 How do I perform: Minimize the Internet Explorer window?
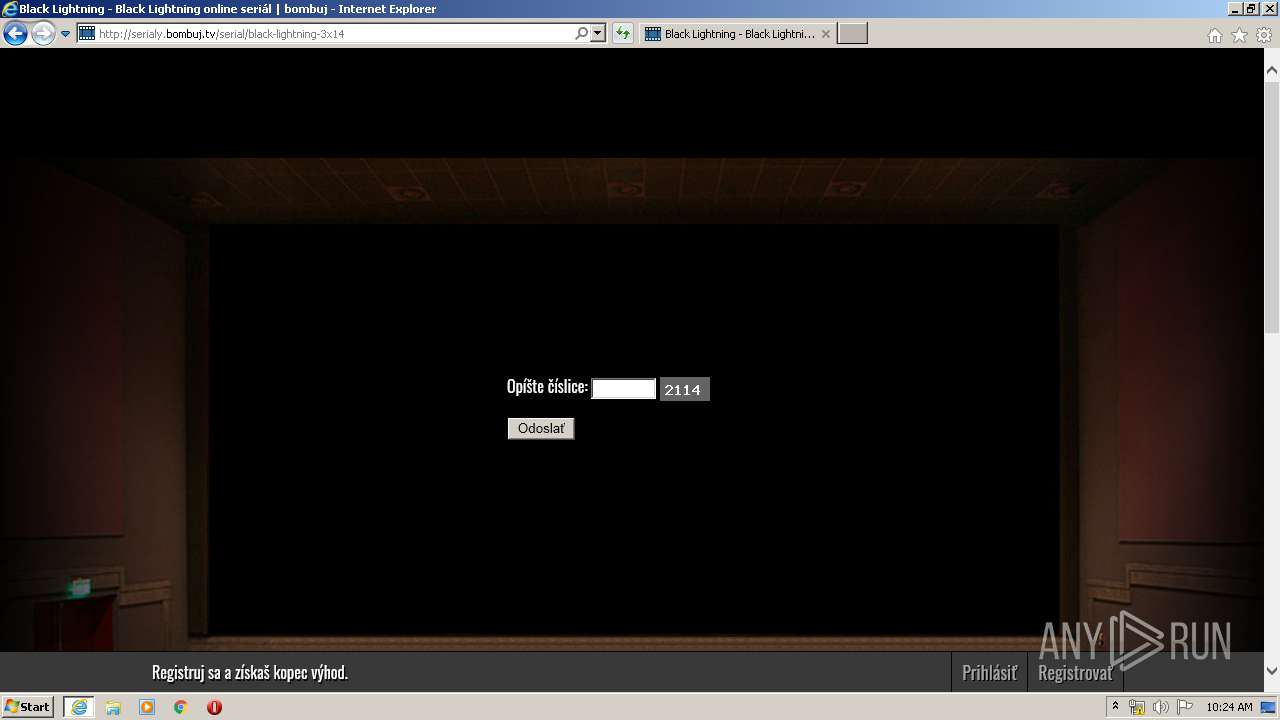click(x=1234, y=9)
